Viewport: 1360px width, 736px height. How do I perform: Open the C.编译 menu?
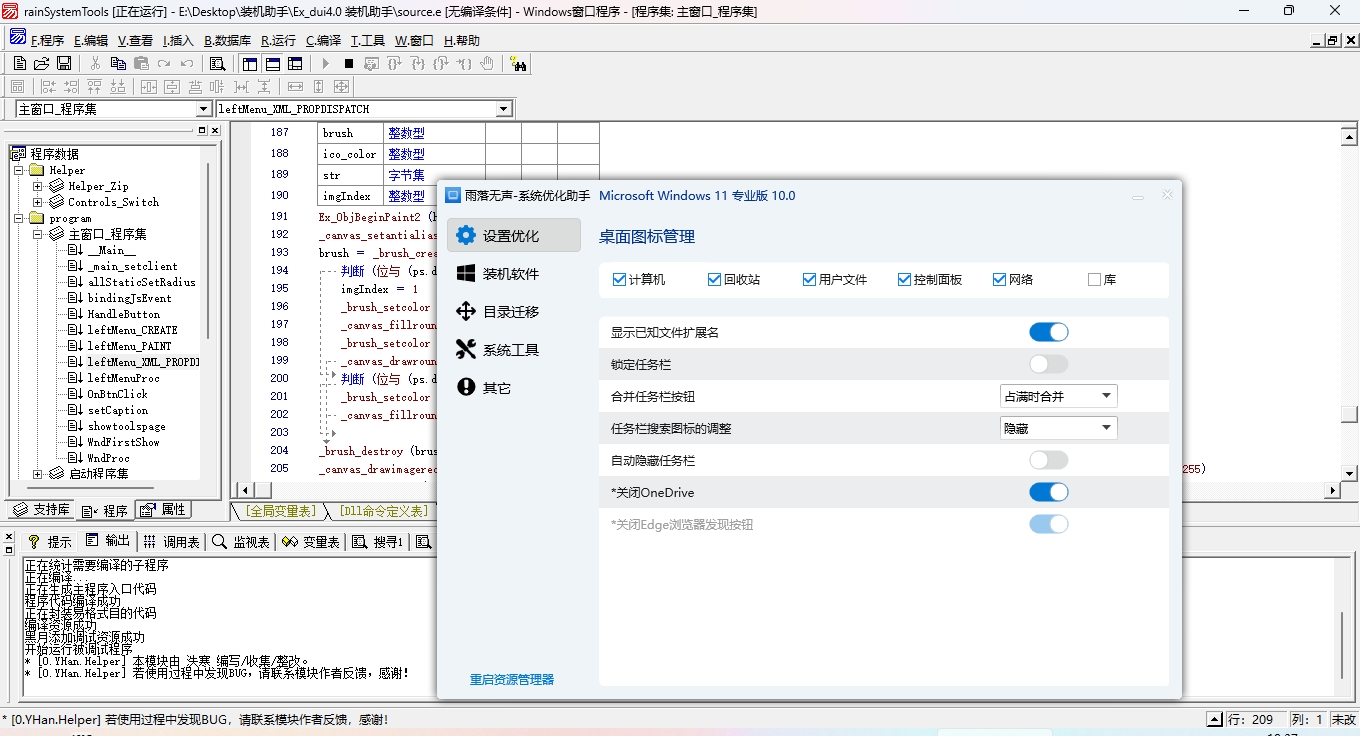coord(323,41)
